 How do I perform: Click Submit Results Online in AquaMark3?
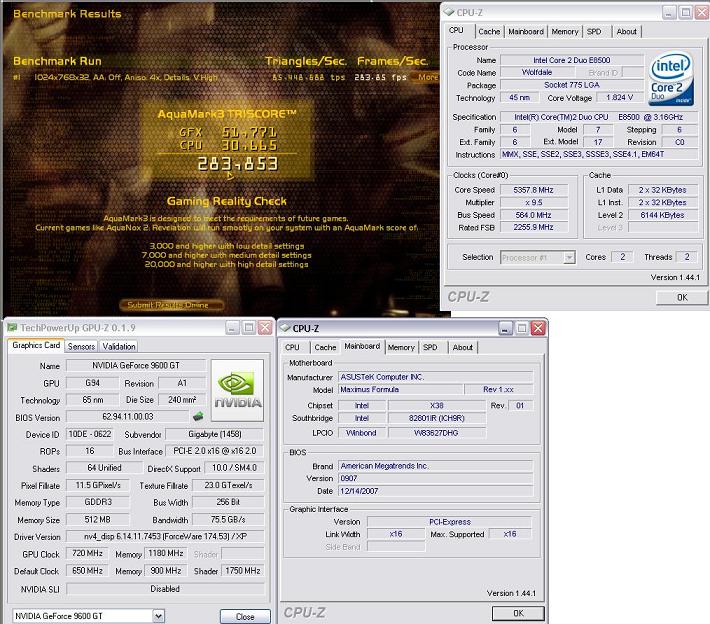click(172, 305)
